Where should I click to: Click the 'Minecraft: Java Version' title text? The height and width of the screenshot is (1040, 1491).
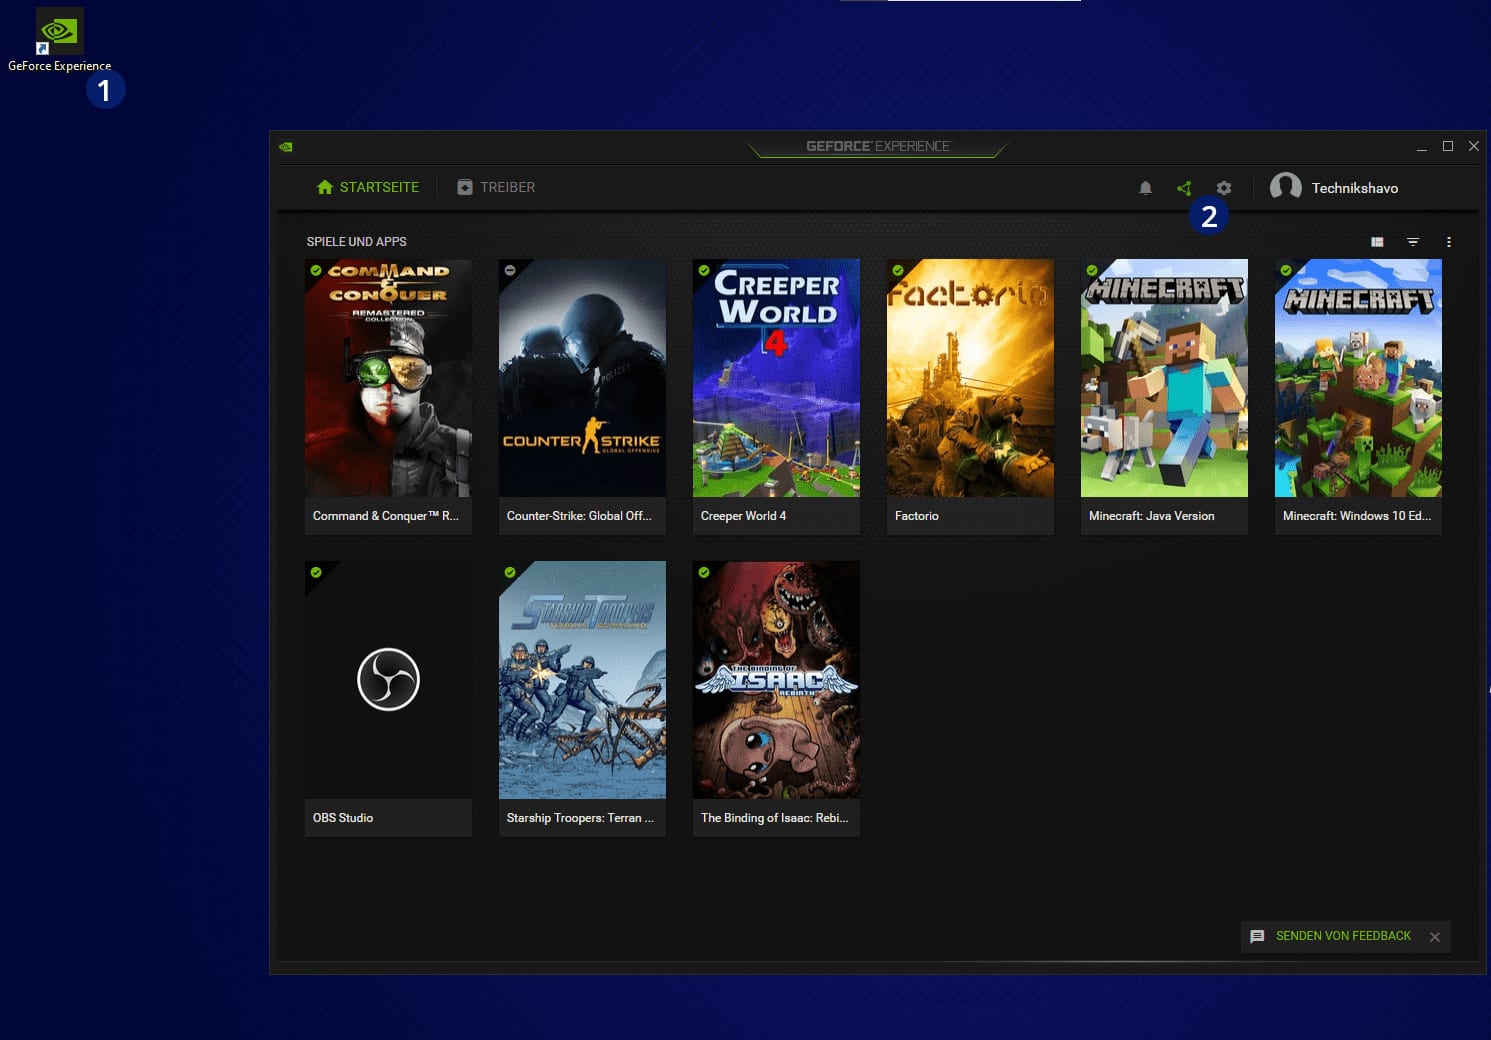point(1151,516)
